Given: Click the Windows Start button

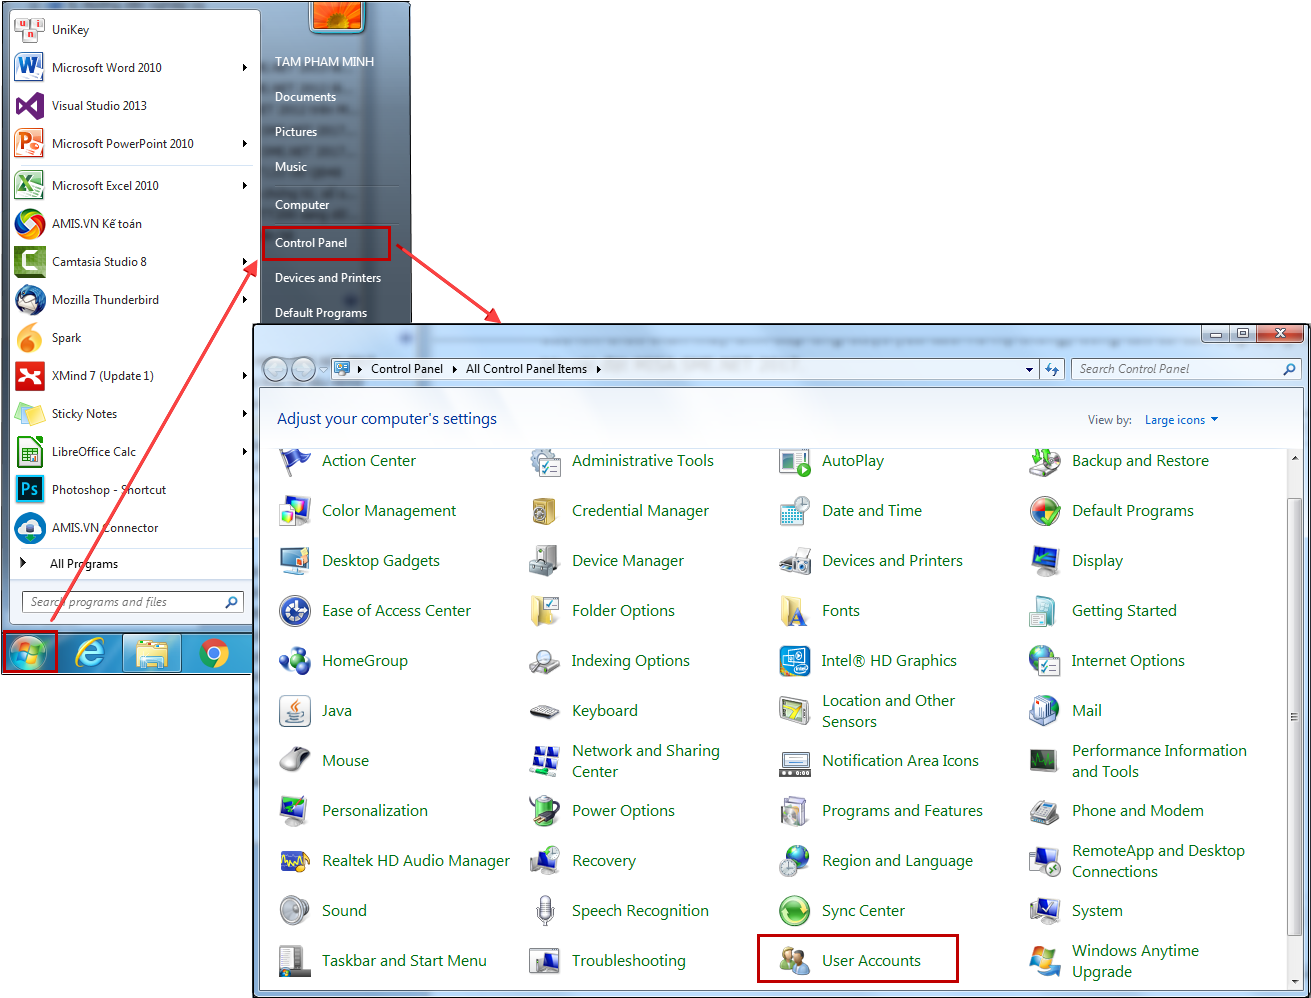Looking at the screenshot, I should pos(29,654).
